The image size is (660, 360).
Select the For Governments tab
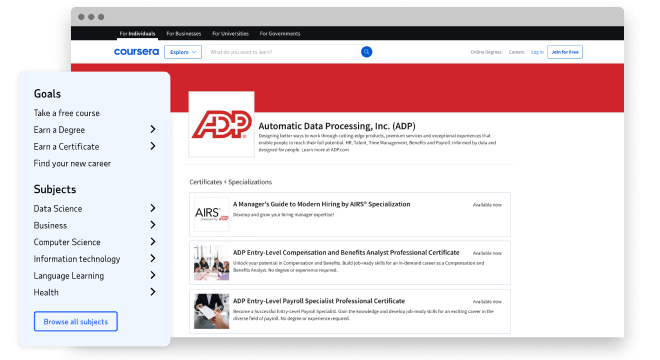click(x=280, y=34)
